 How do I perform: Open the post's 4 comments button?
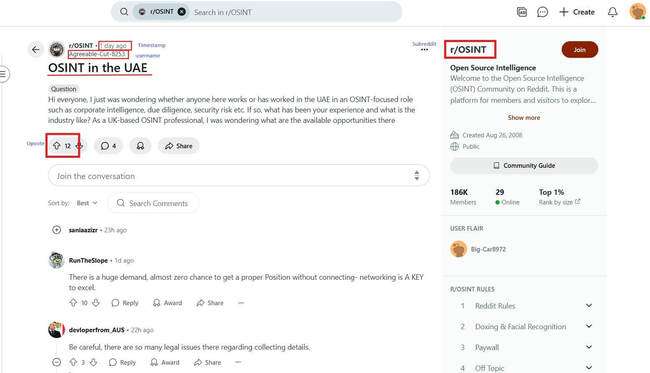point(108,146)
